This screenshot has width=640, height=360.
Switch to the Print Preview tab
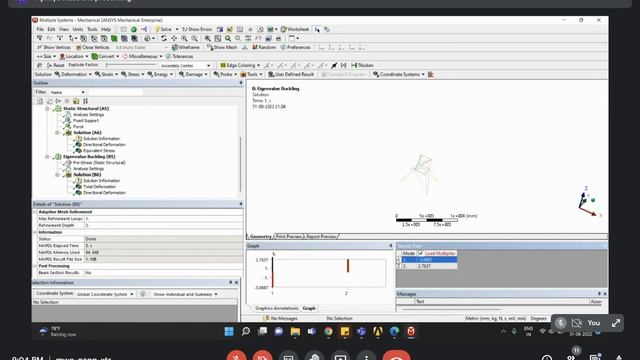tap(289, 236)
